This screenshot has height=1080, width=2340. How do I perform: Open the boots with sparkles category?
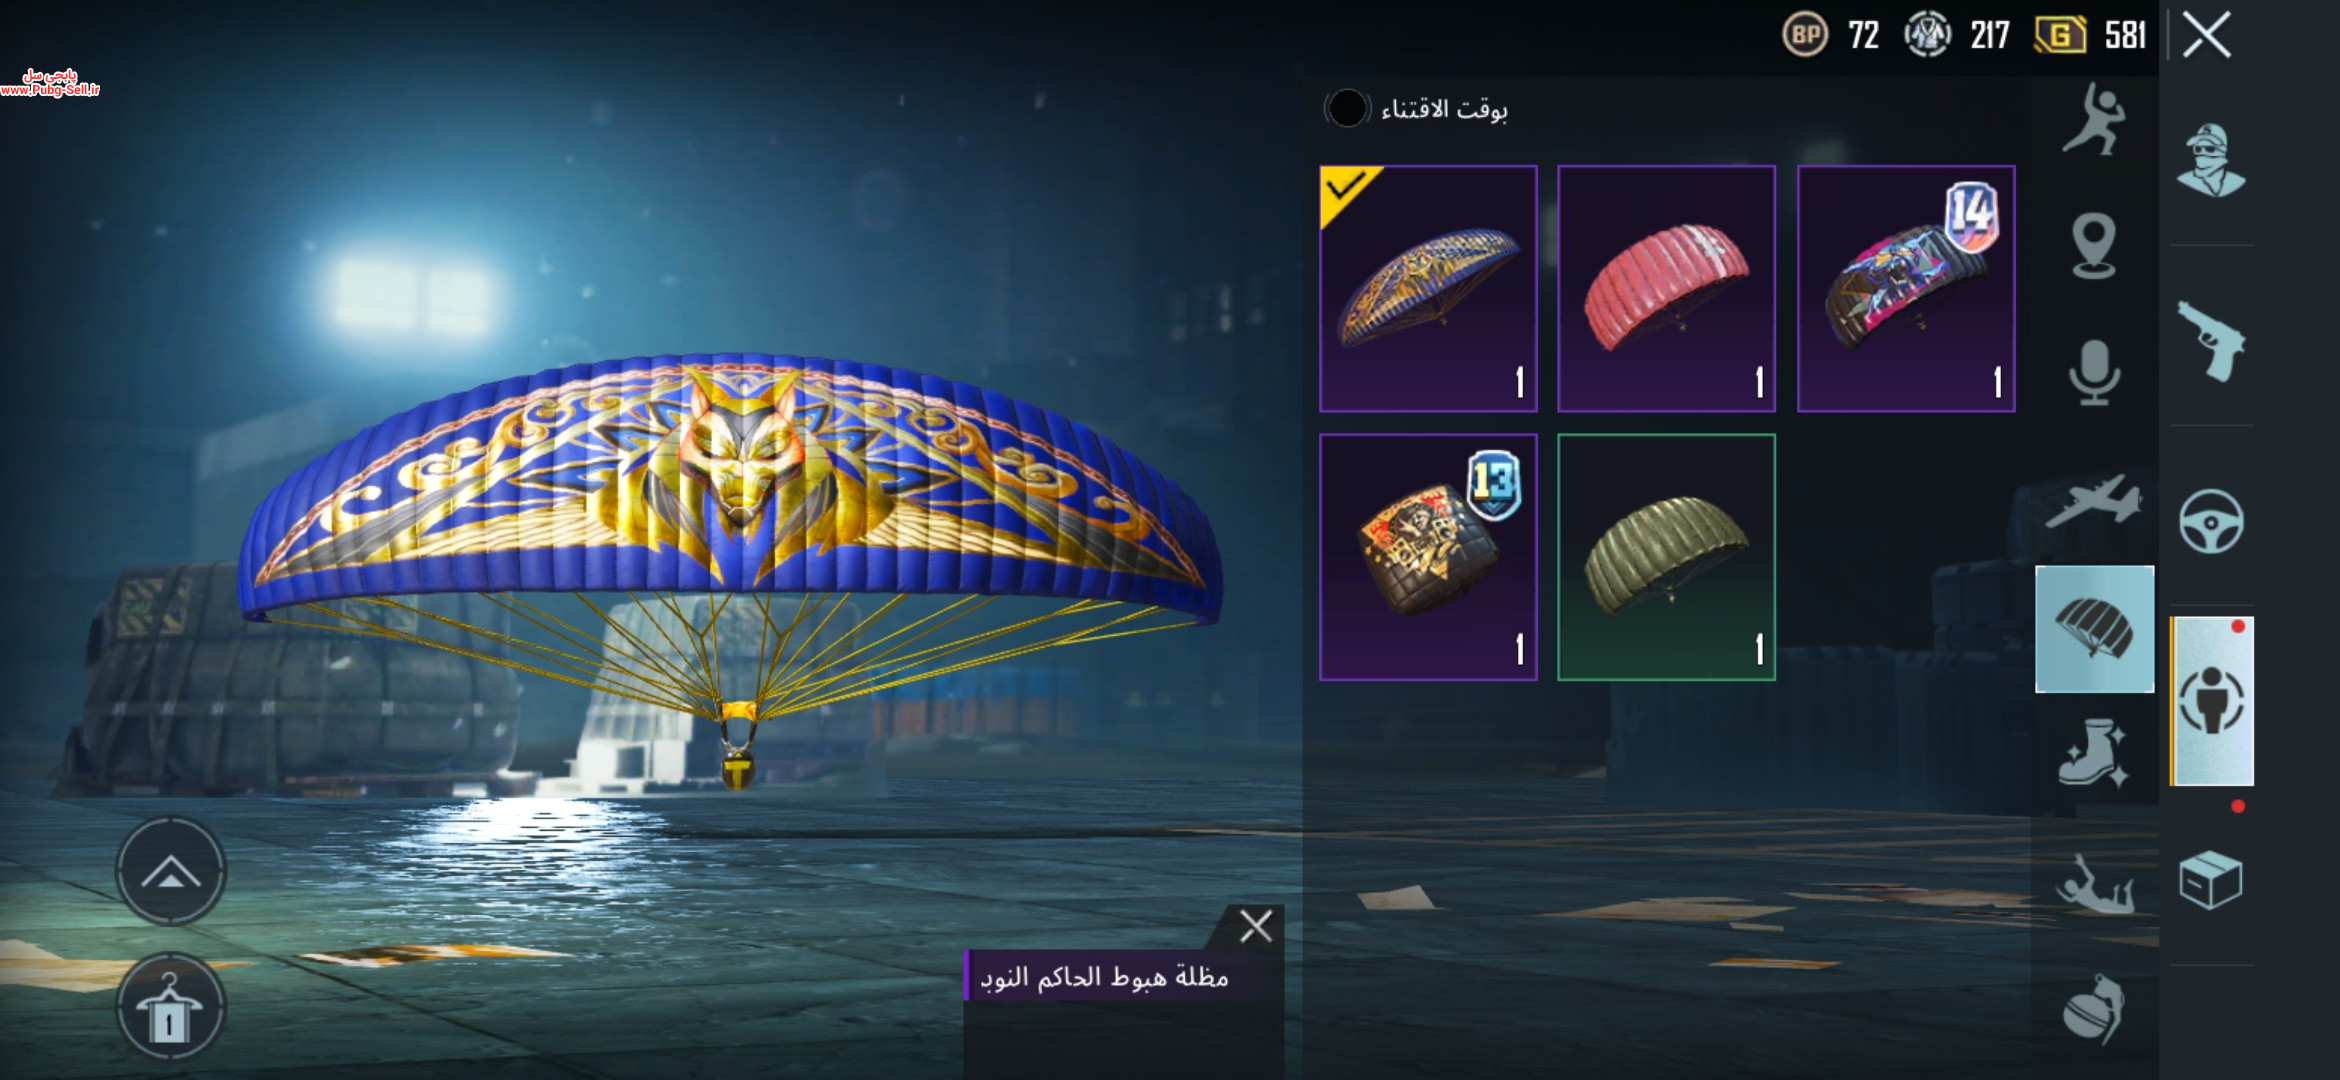pyautogui.click(x=2093, y=753)
